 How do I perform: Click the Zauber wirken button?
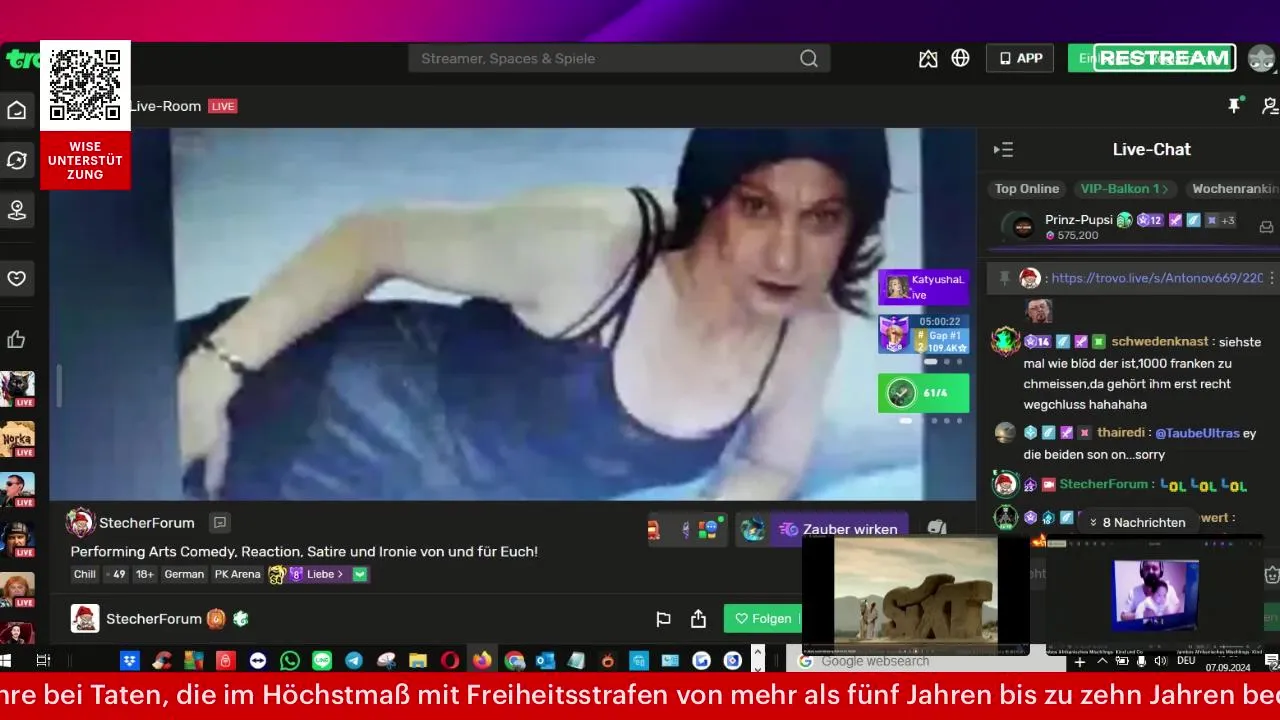point(839,529)
